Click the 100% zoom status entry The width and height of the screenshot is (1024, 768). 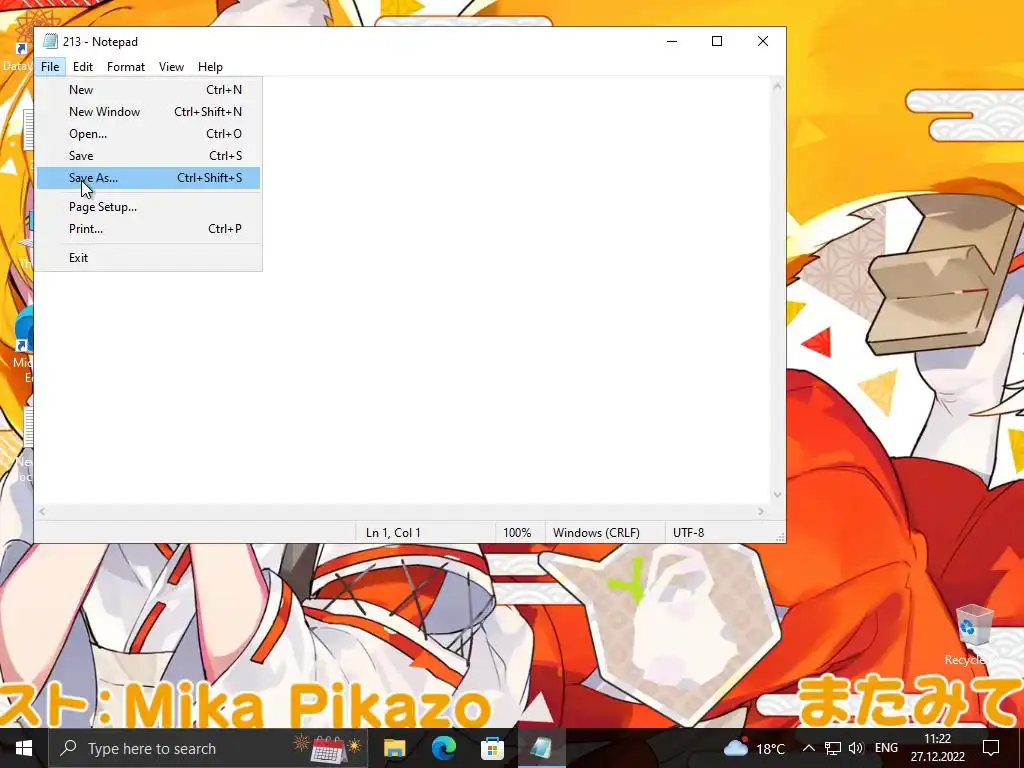(x=517, y=533)
